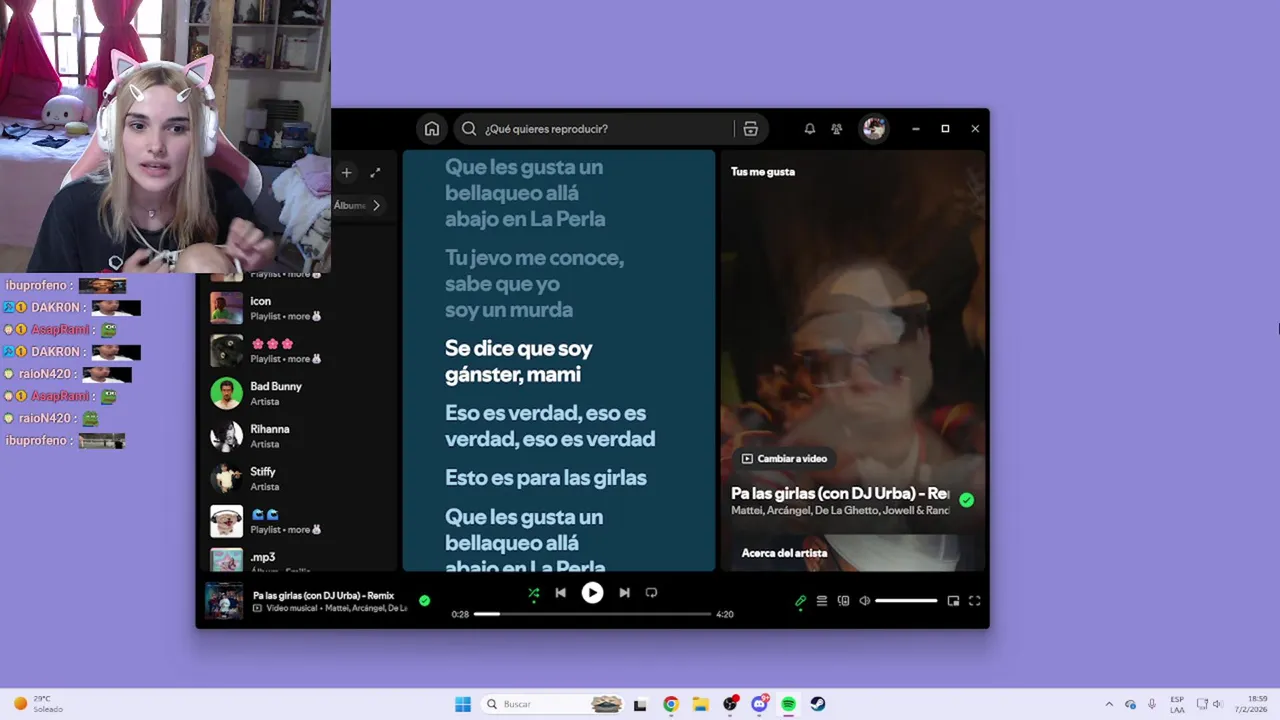Open the lyrics microphone icon
The width and height of the screenshot is (1280, 720).
click(800, 601)
